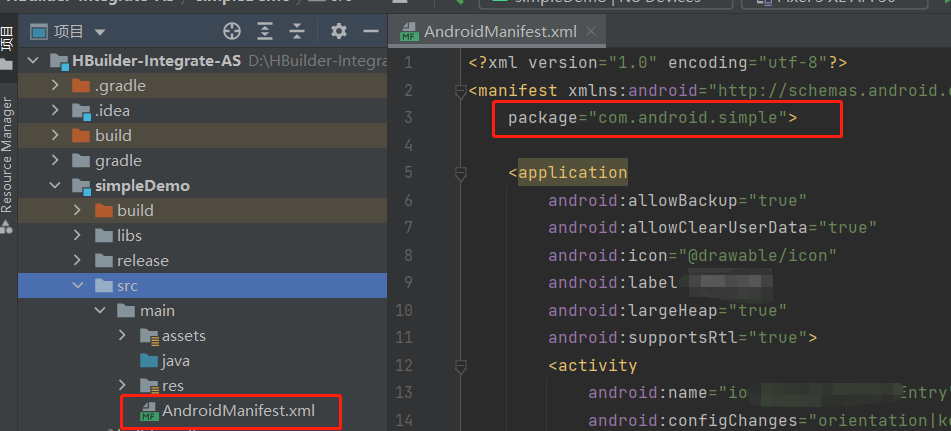
Task: Toggle fold marker beside application tag
Action: tap(460, 172)
